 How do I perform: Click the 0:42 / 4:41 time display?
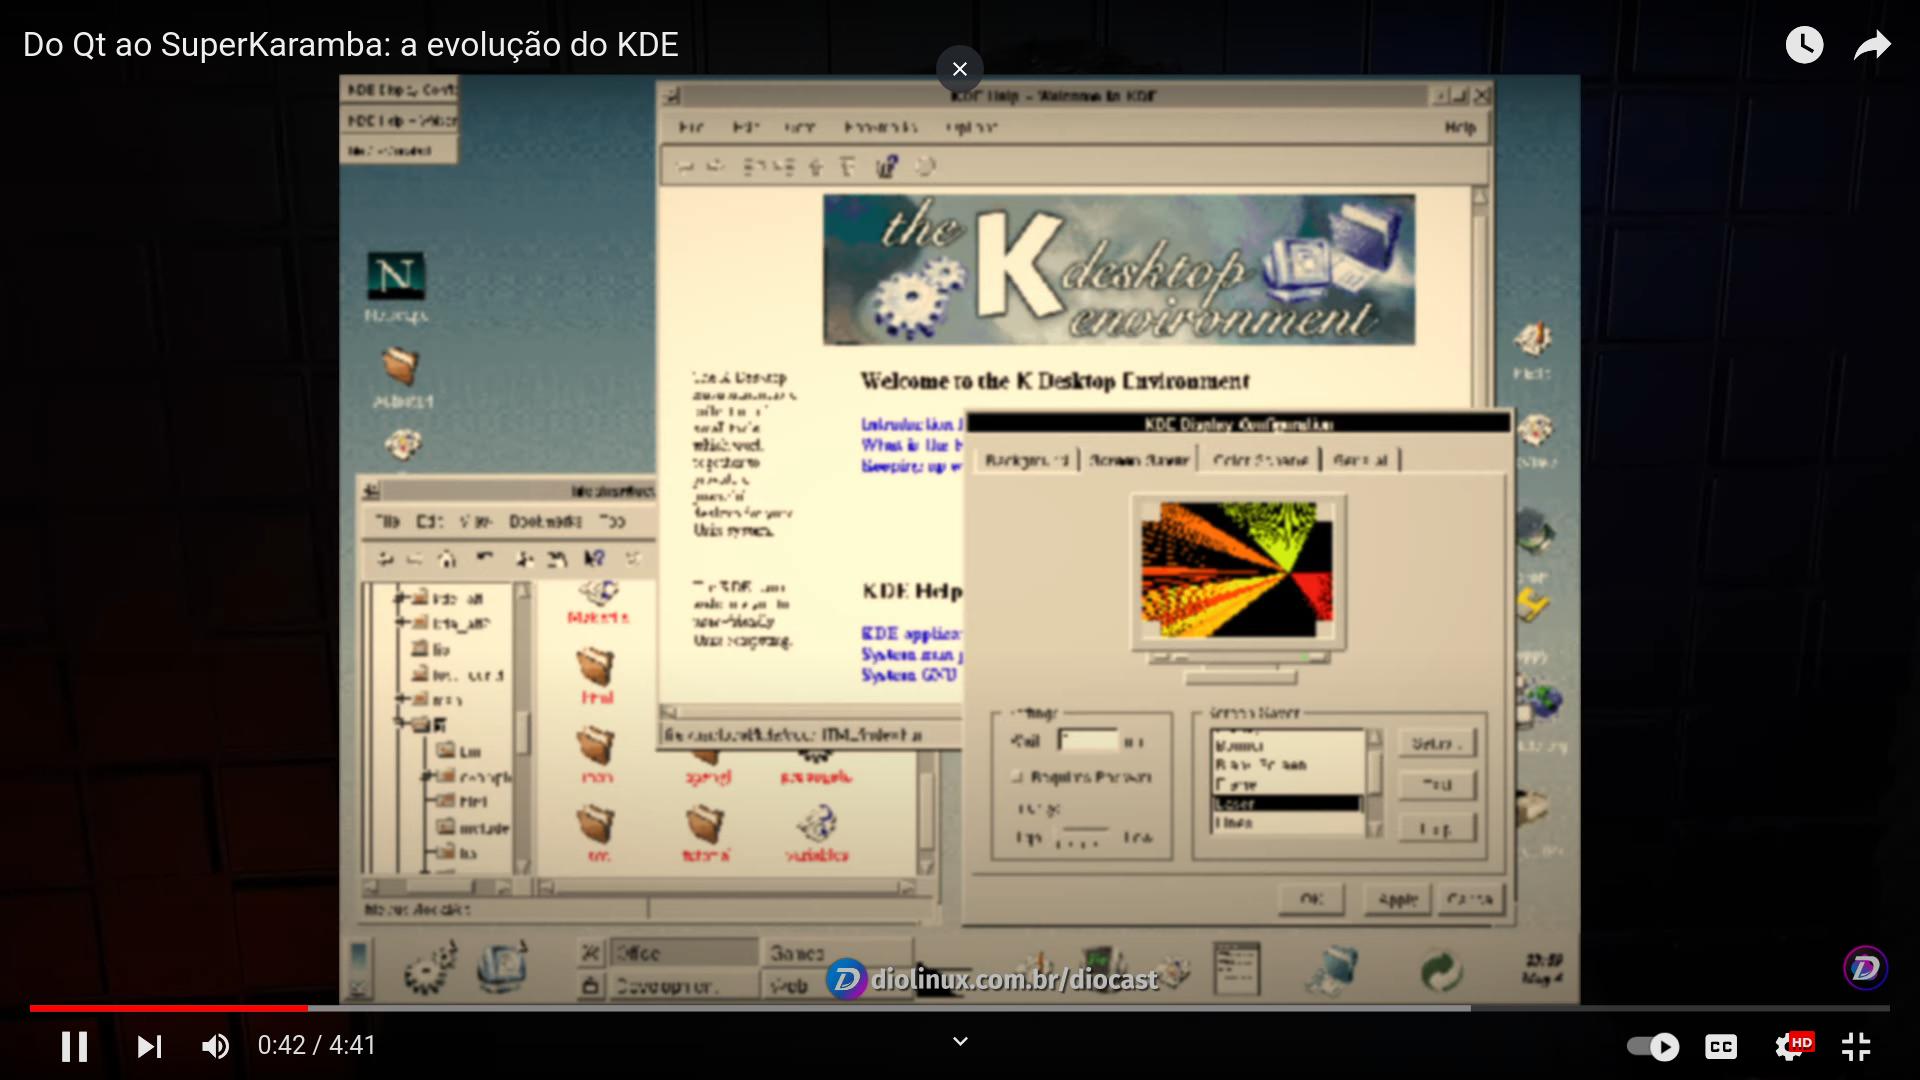tap(317, 1046)
